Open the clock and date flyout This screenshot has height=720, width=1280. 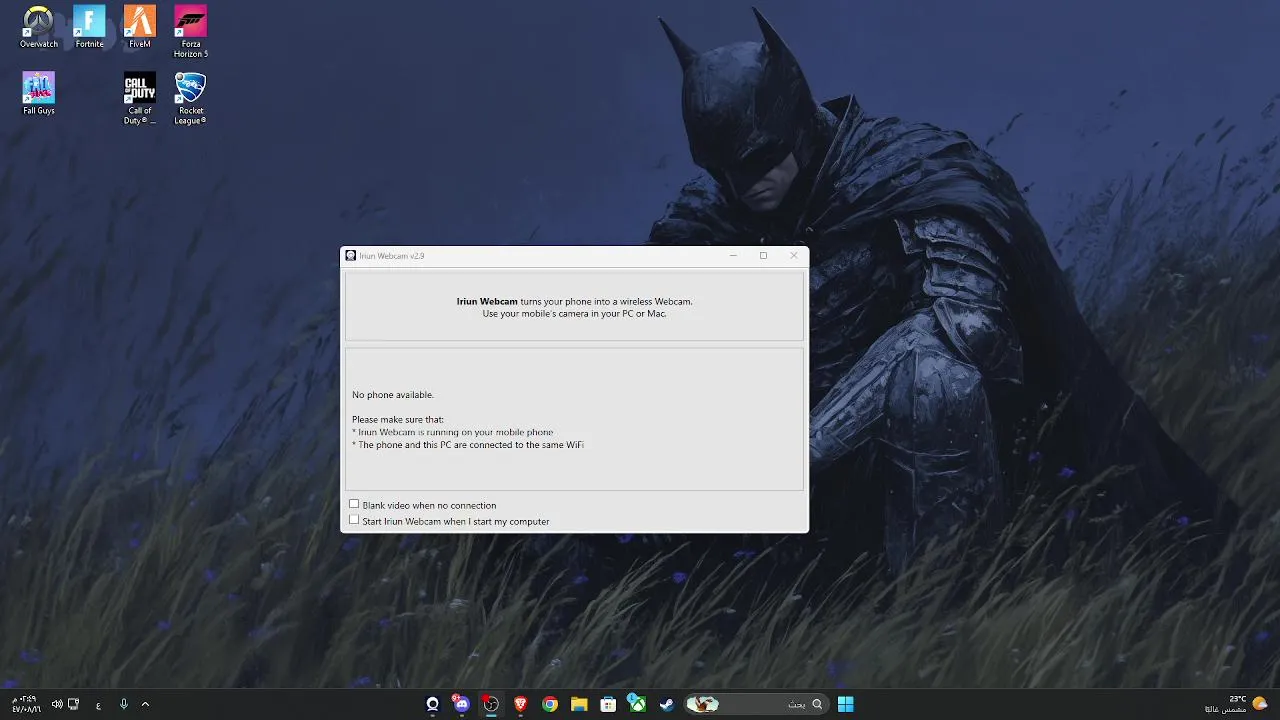pyautogui.click(x=26, y=704)
